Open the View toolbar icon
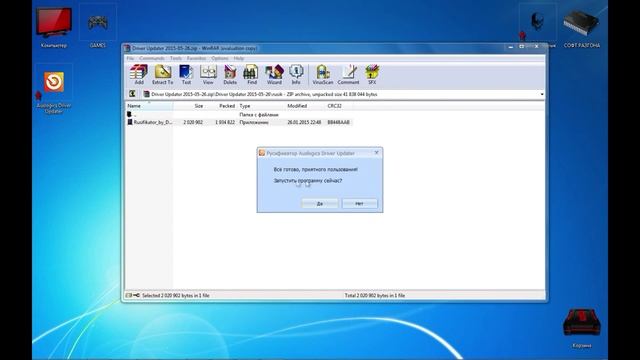Screen dimensions: 640x360 coord(208,75)
